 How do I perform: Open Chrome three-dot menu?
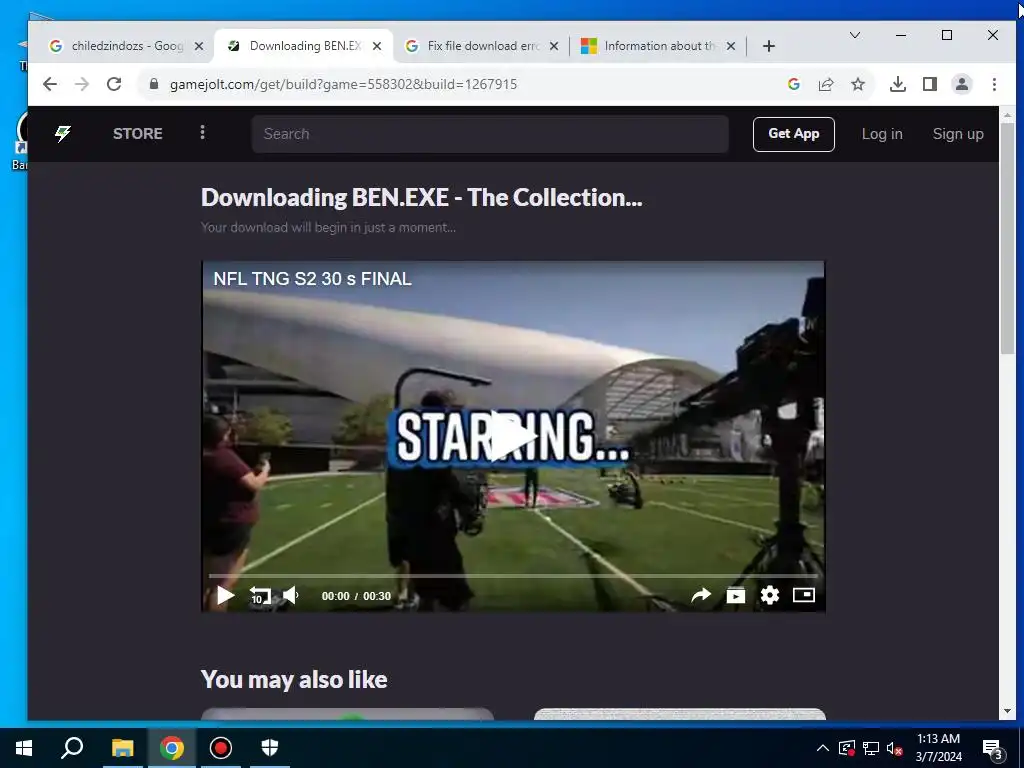[x=994, y=84]
